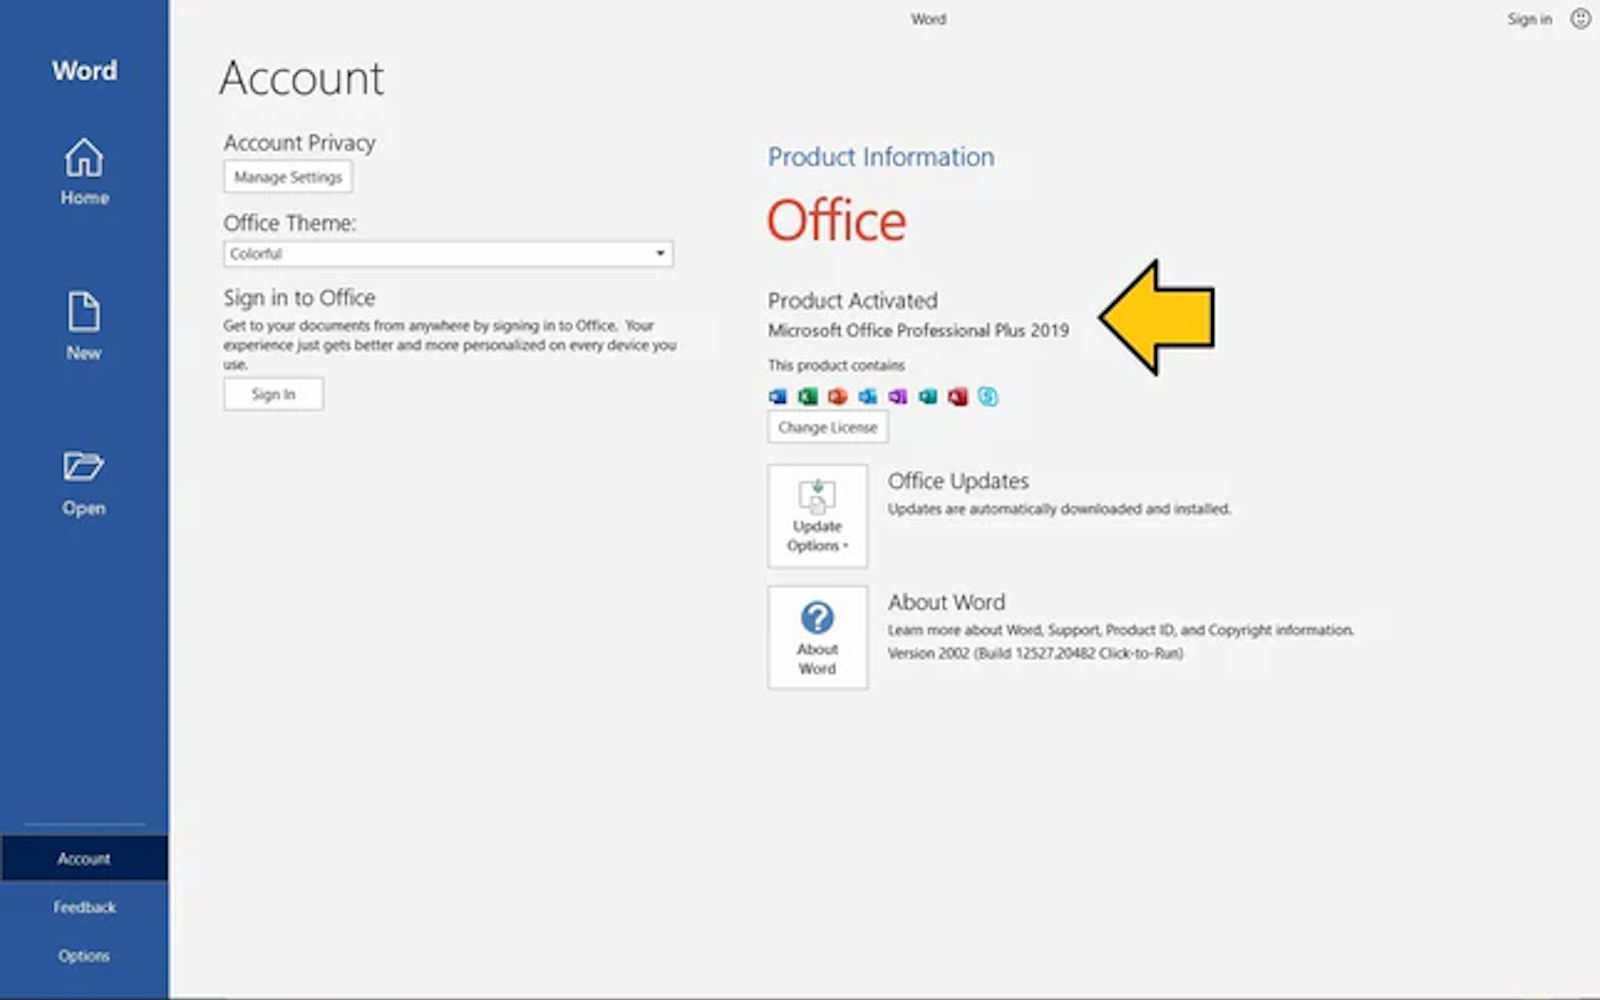Click the 'Office Updates' heading
This screenshot has width=1600, height=1000.
click(x=958, y=481)
